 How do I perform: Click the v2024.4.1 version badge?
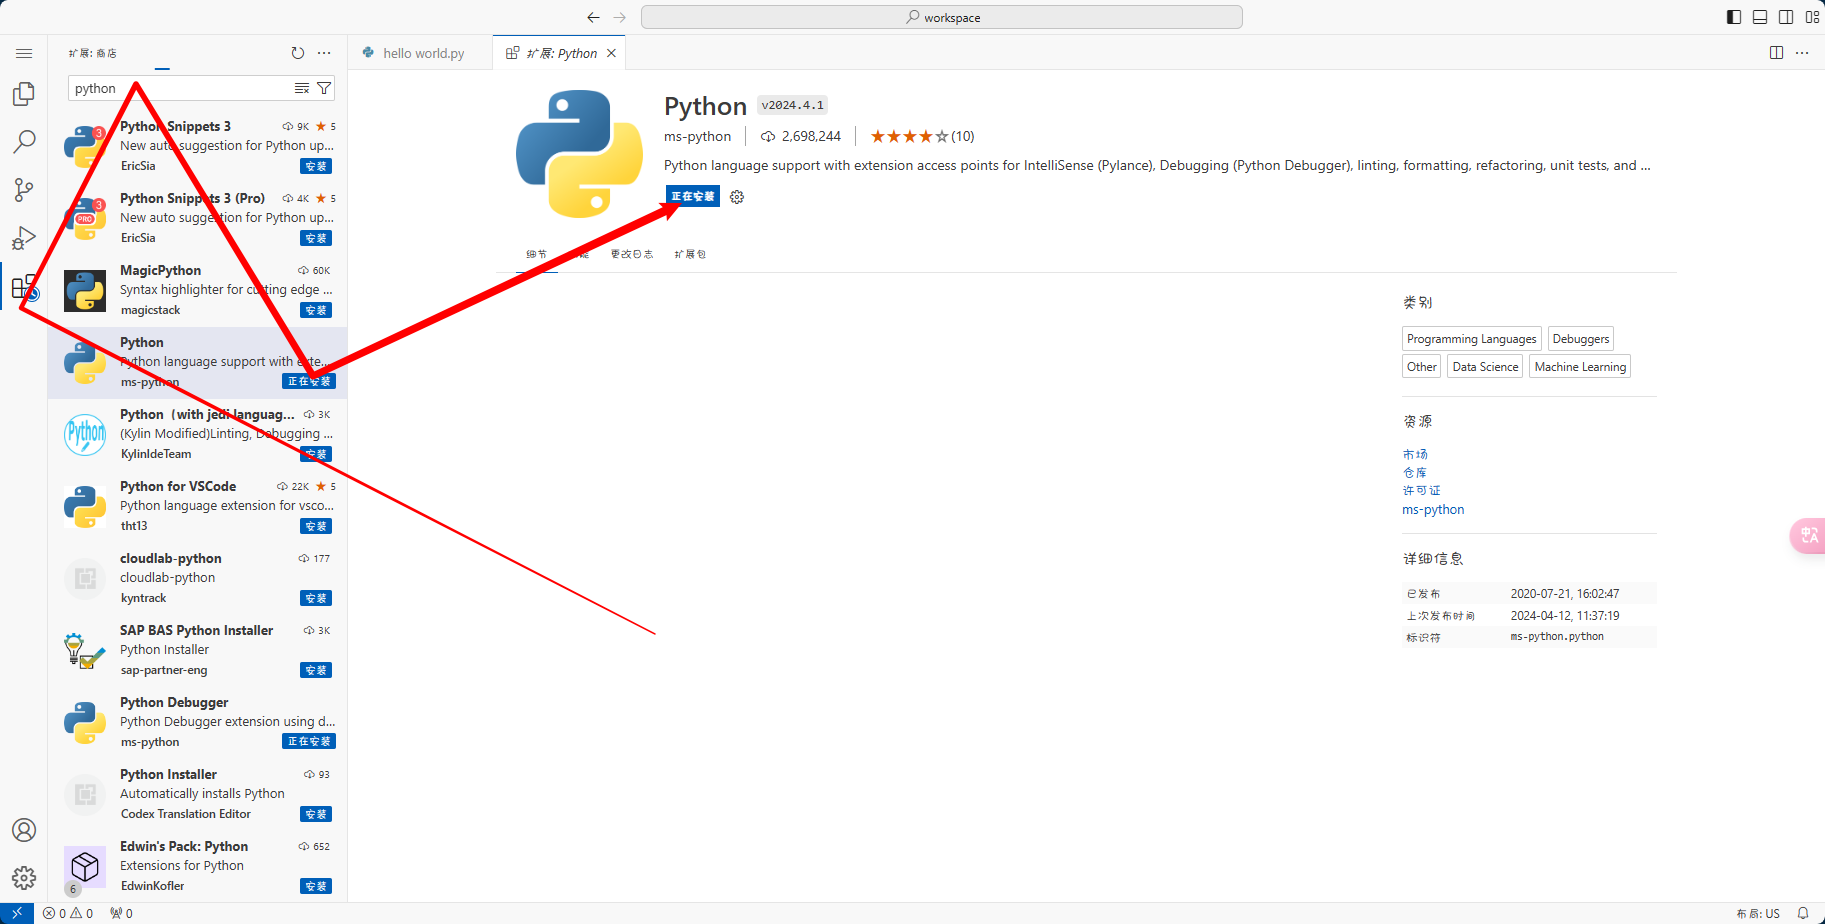click(793, 105)
